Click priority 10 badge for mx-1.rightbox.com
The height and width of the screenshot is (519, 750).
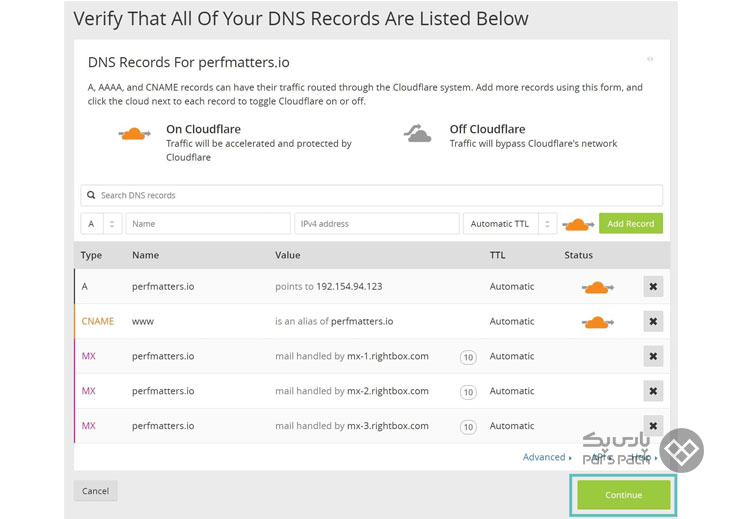pos(468,357)
